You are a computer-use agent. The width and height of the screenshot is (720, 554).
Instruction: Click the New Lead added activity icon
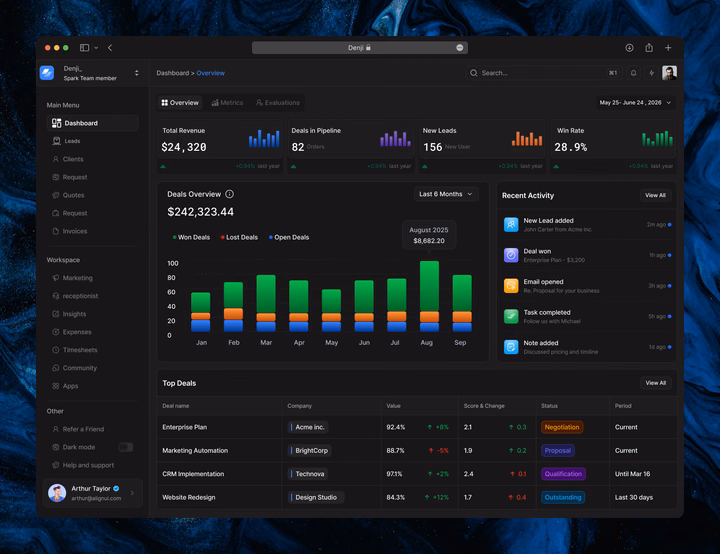(x=511, y=225)
